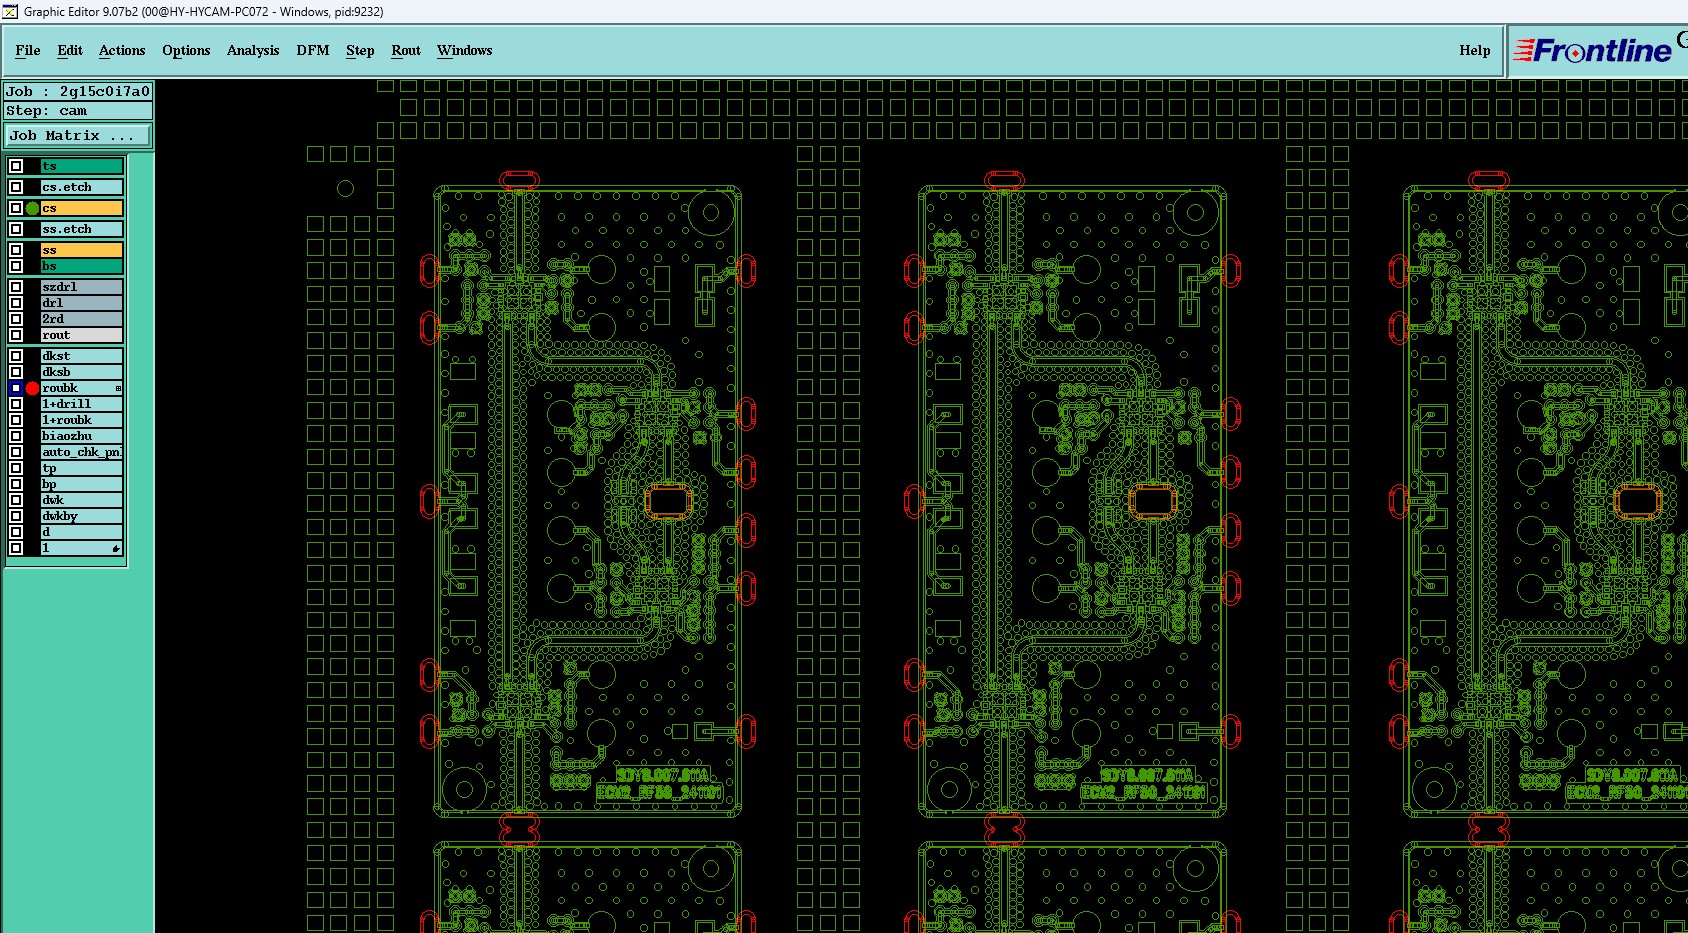Open the Job Matrix button
Viewport: 1688px width, 933px height.
click(x=78, y=135)
